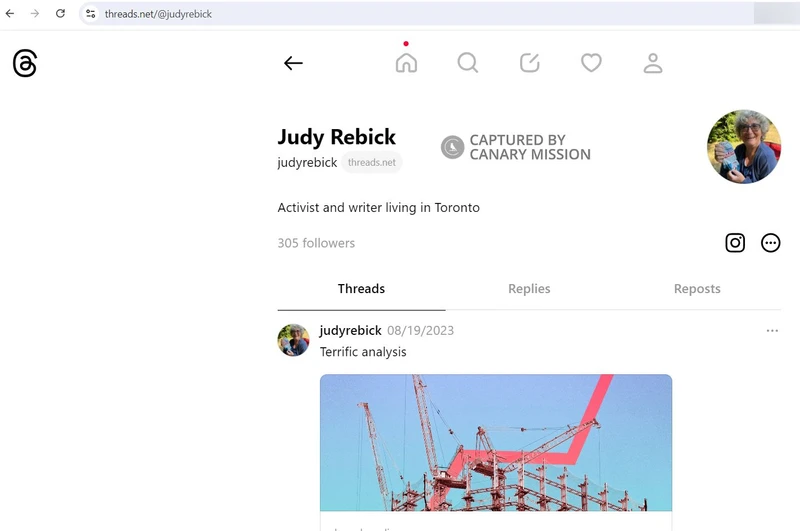Image resolution: width=800 pixels, height=531 pixels.
Task: Go back using the in-page back arrow
Action: click(293, 63)
